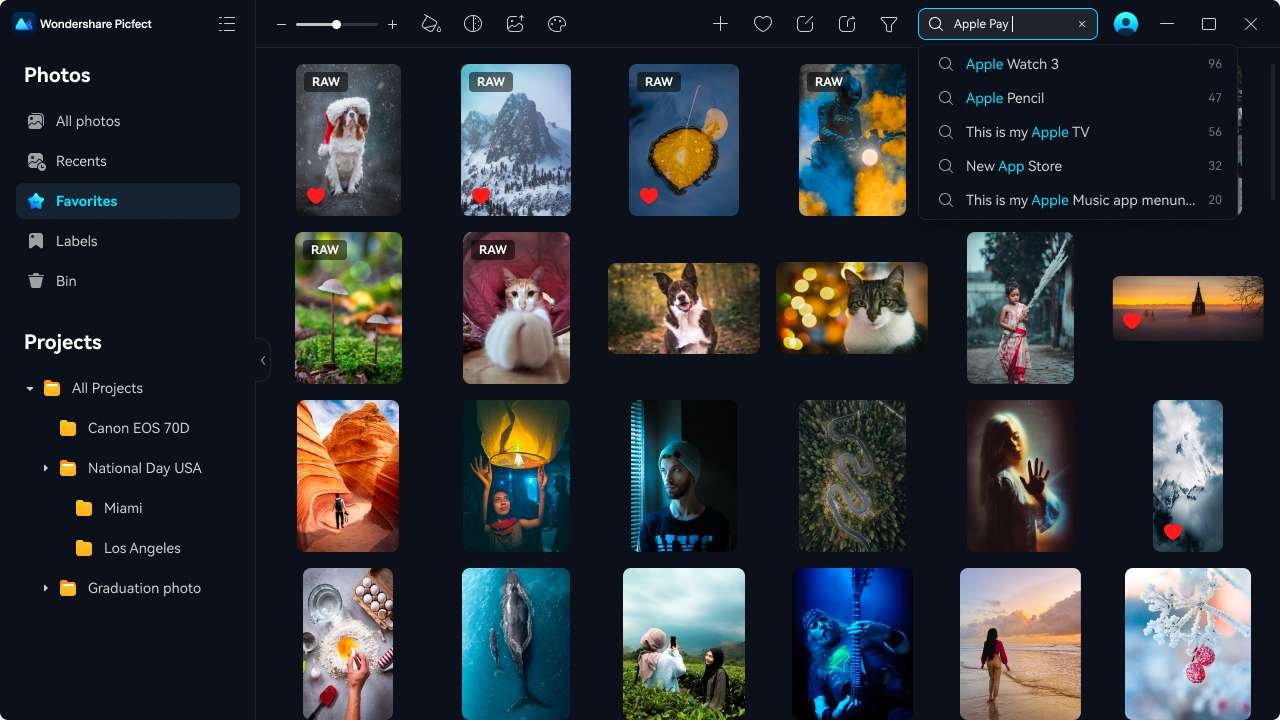Click the image enhance icon in toolbar
The image size is (1280, 720).
click(x=515, y=24)
